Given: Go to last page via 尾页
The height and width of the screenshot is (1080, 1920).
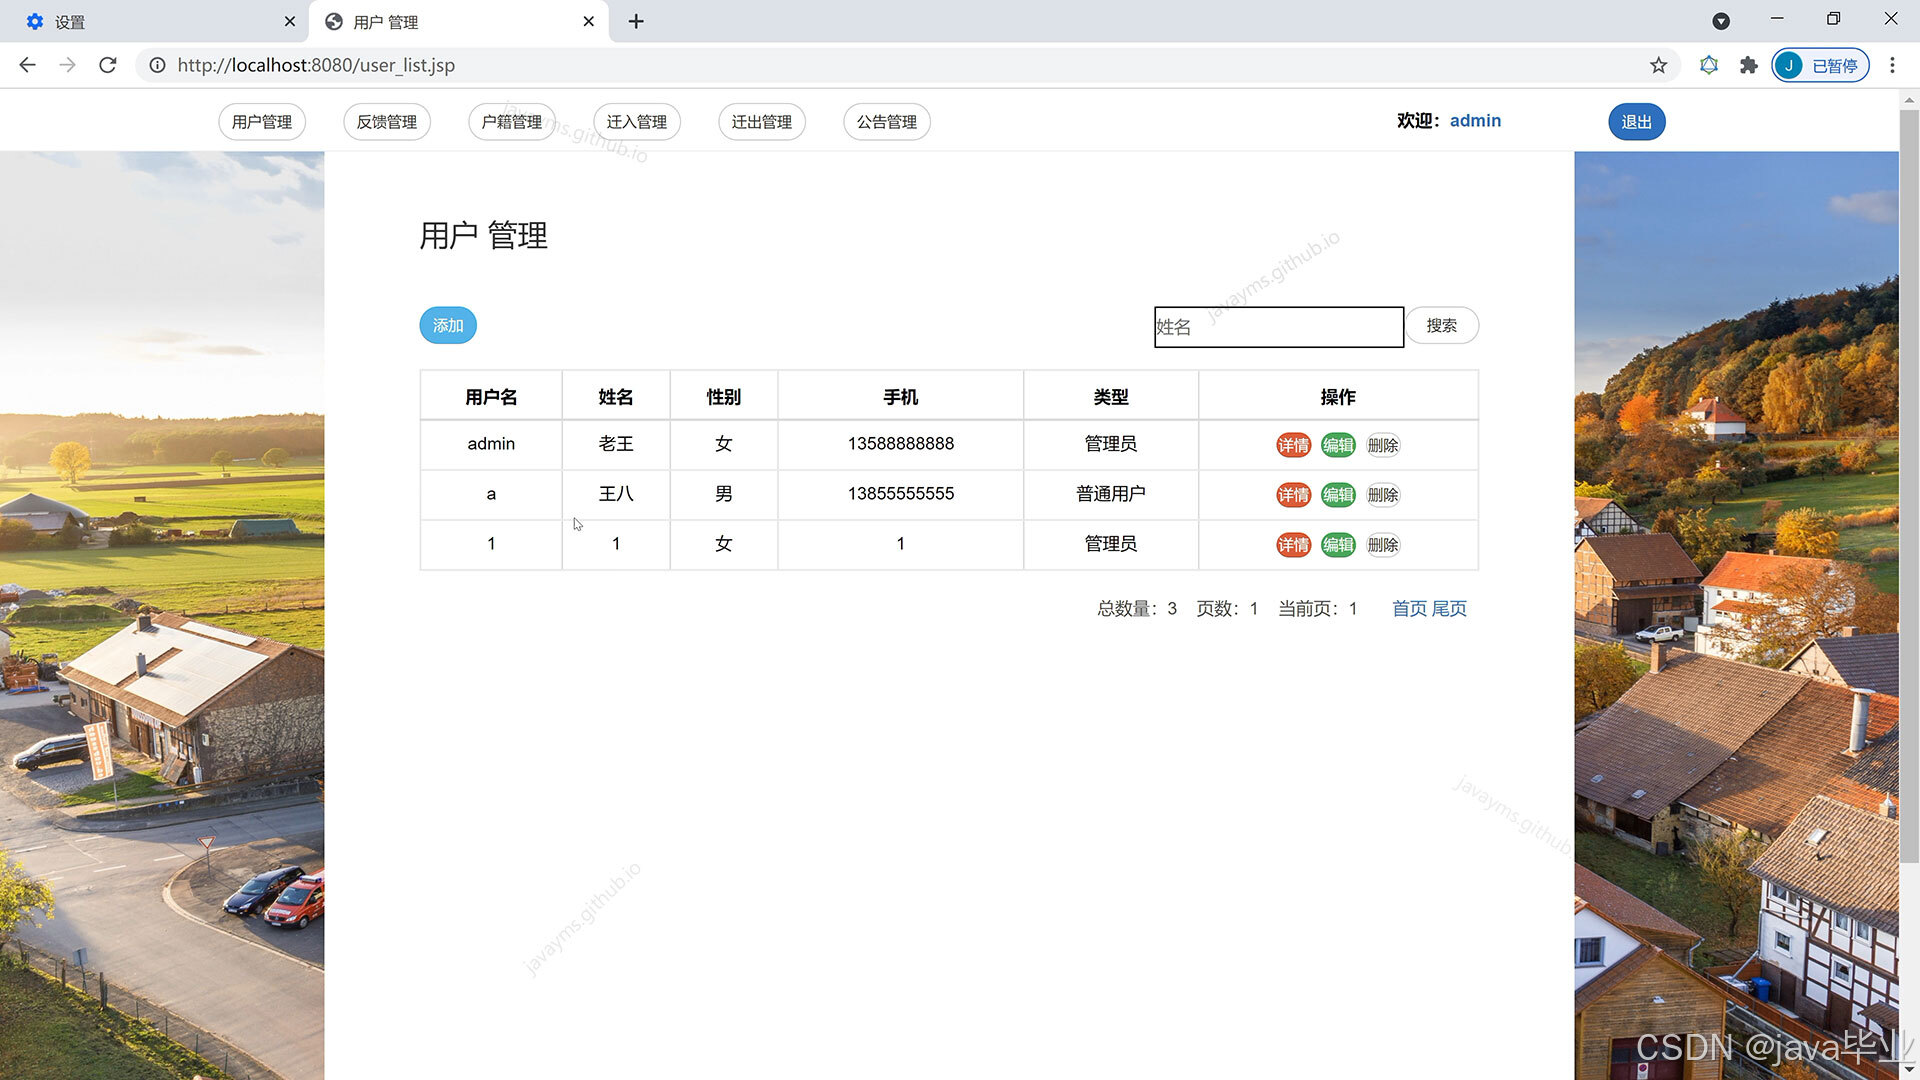Looking at the screenshot, I should pos(1449,609).
